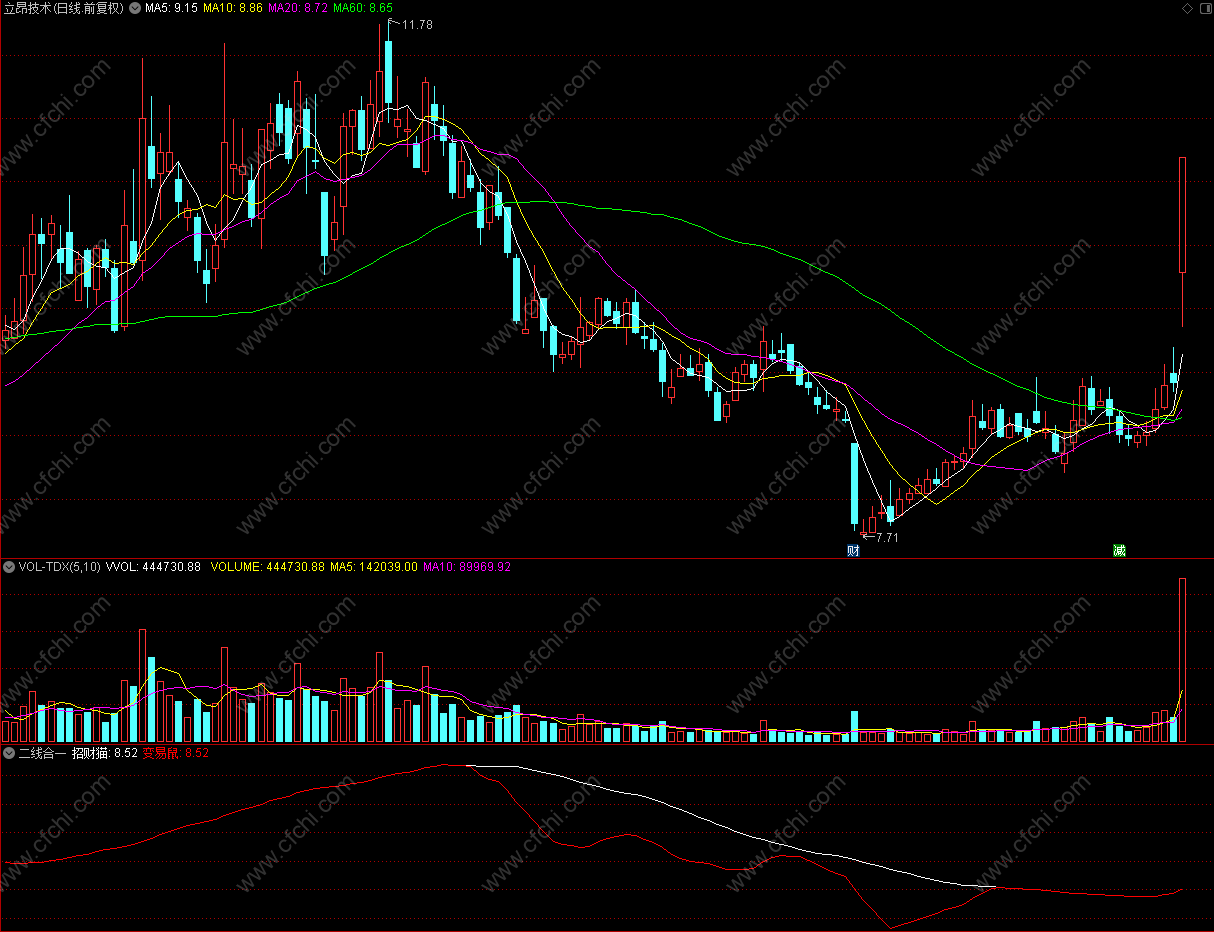The width and height of the screenshot is (1214, 932).
Task: Open the 二线合一 indicator dropdown arrow
Action: pyautogui.click(x=9, y=753)
